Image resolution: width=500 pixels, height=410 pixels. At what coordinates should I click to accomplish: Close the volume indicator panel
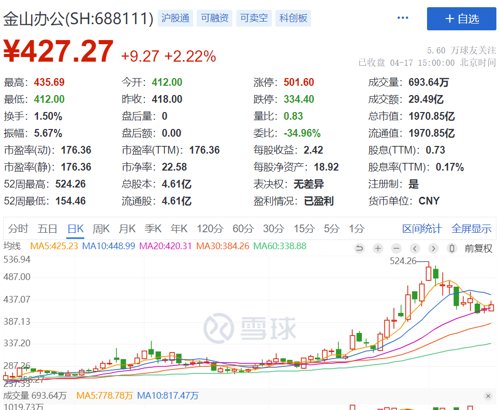click(x=488, y=396)
